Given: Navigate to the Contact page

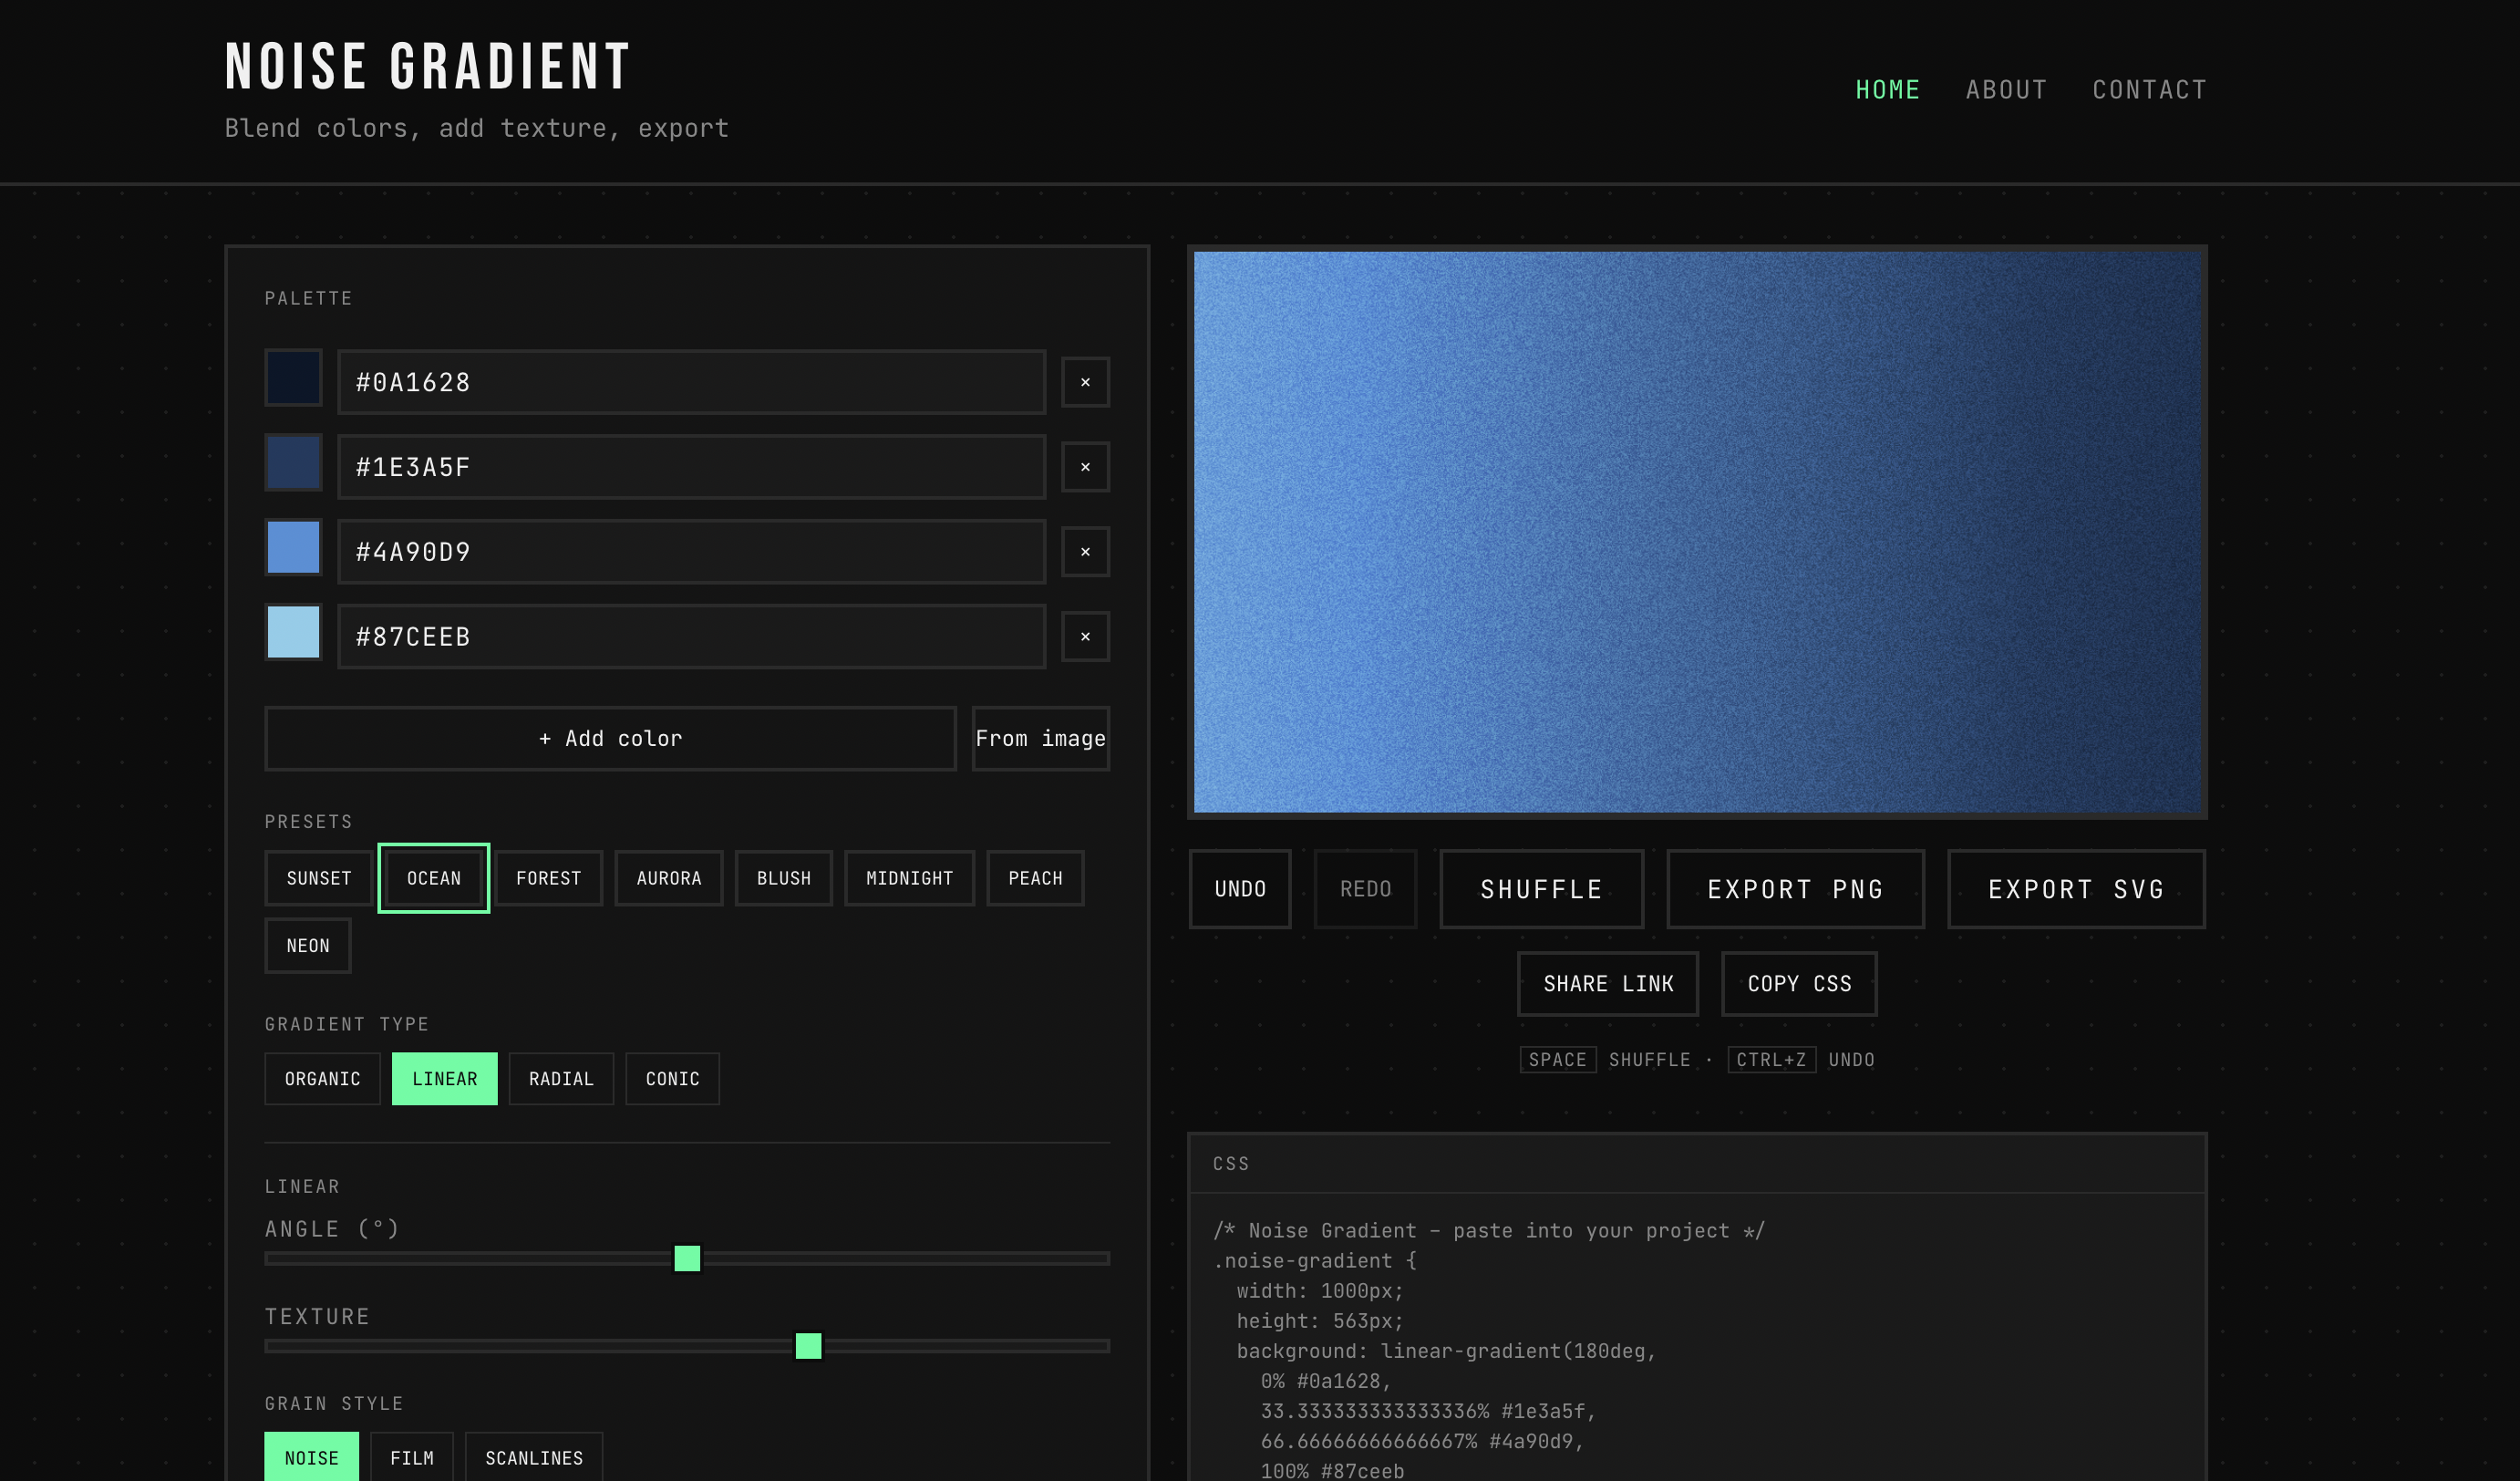Looking at the screenshot, I should coord(2149,88).
